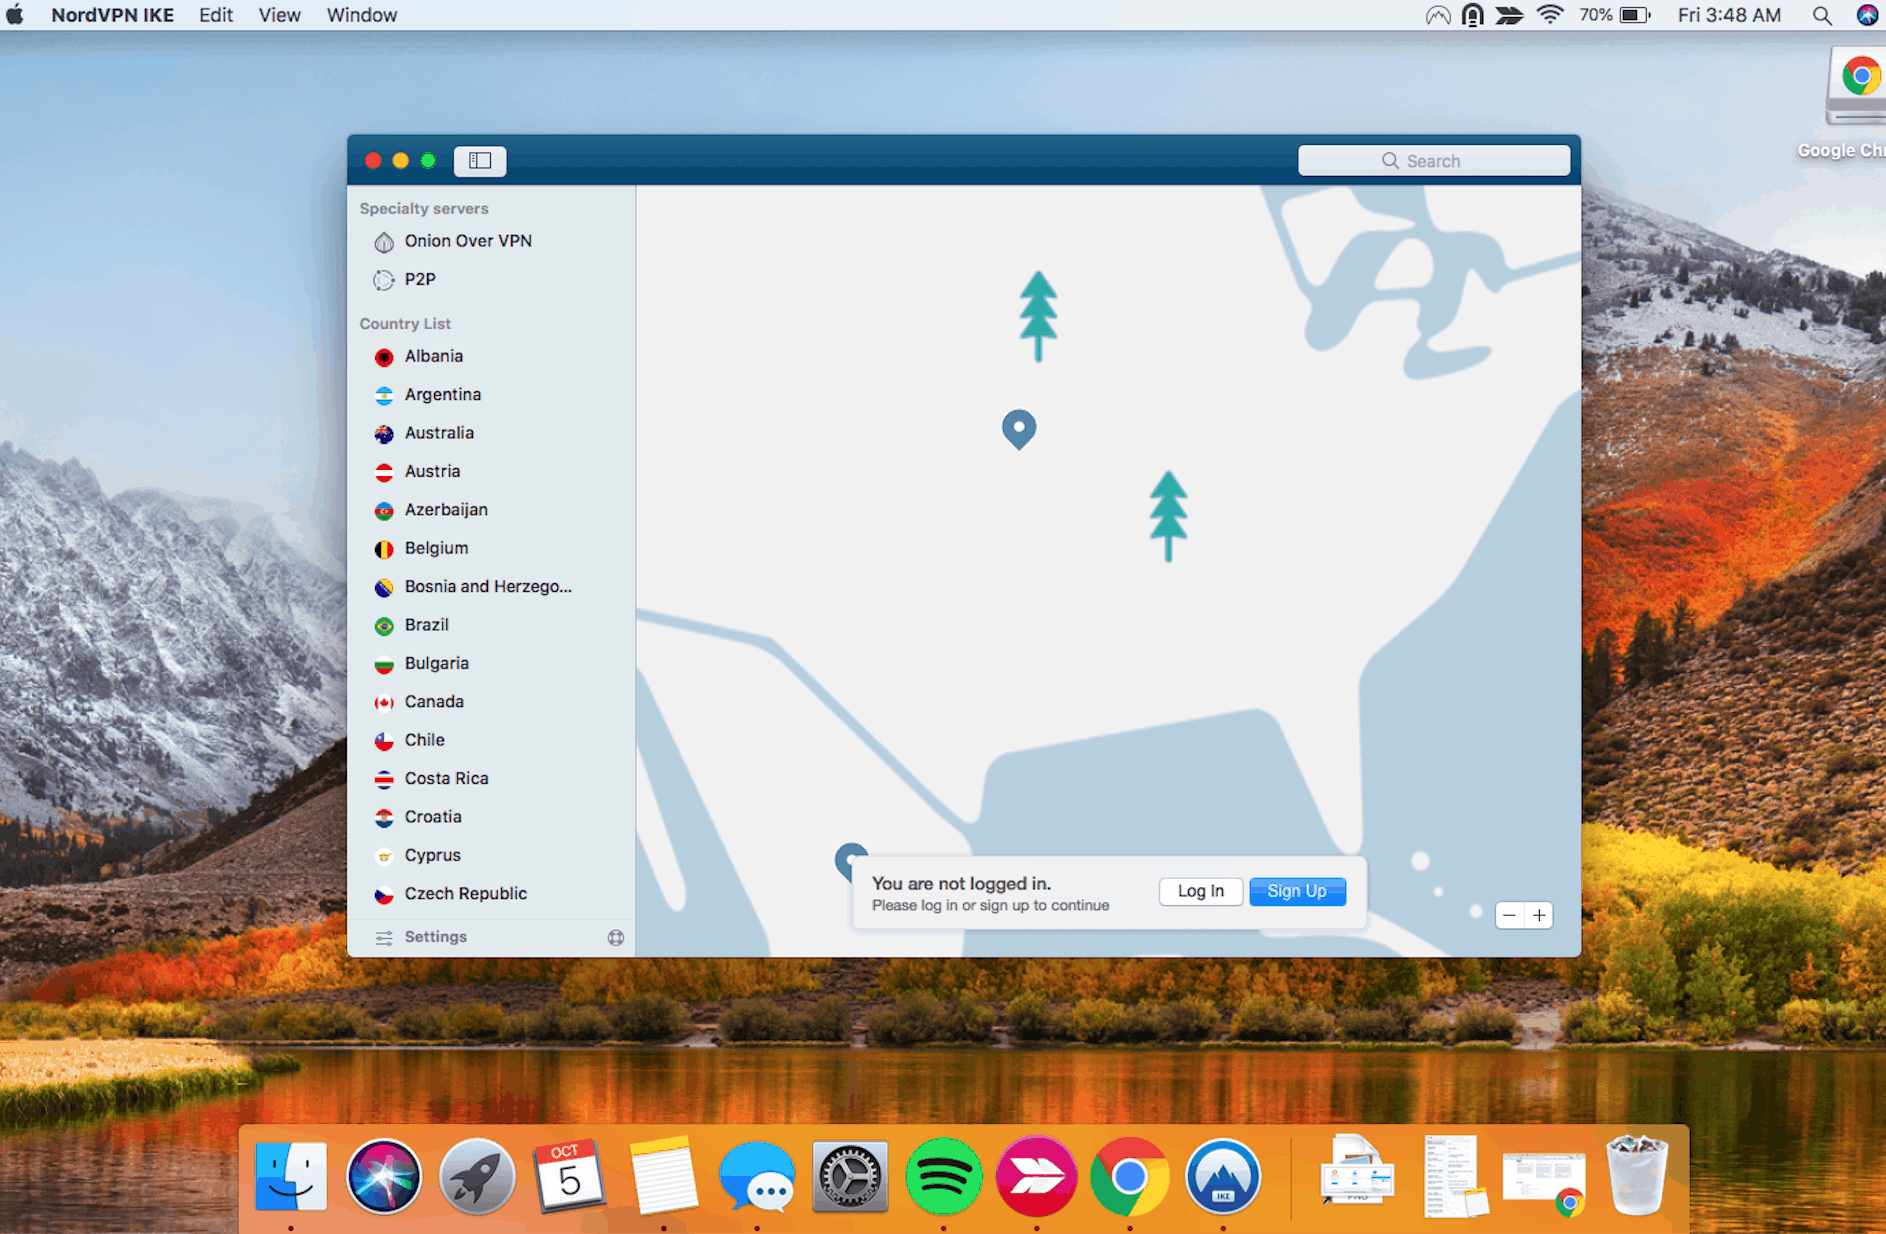Open Calendar from the Dock
Image resolution: width=1886 pixels, height=1234 pixels.
569,1176
